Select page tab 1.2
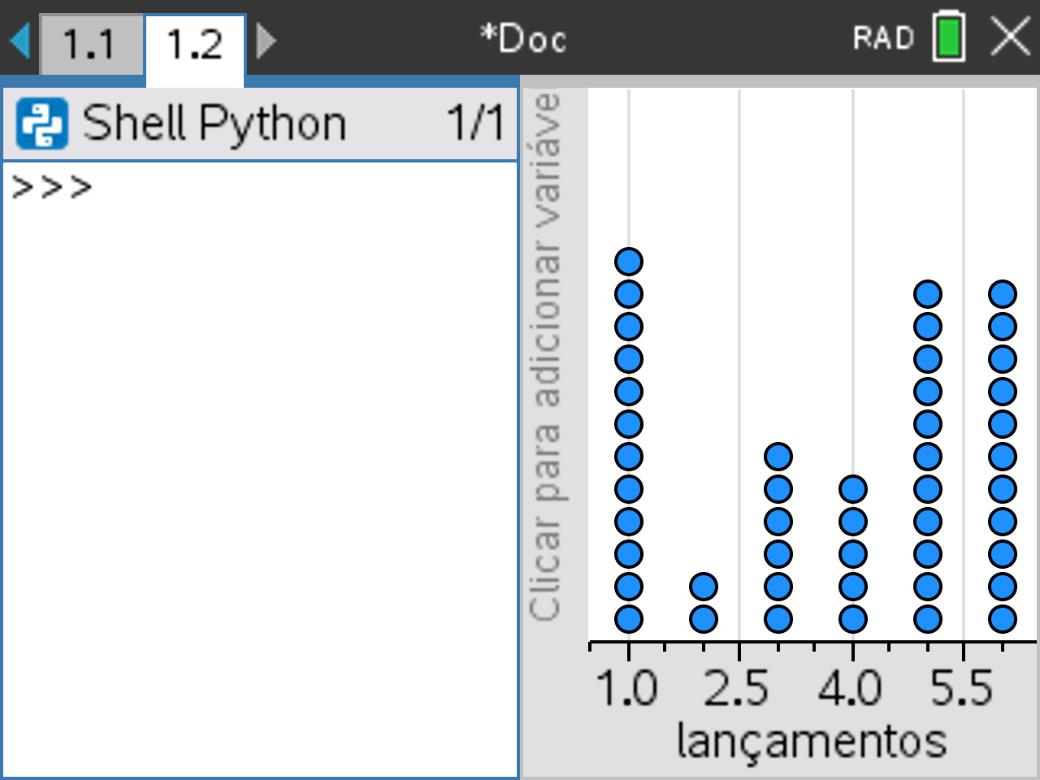 coord(195,49)
